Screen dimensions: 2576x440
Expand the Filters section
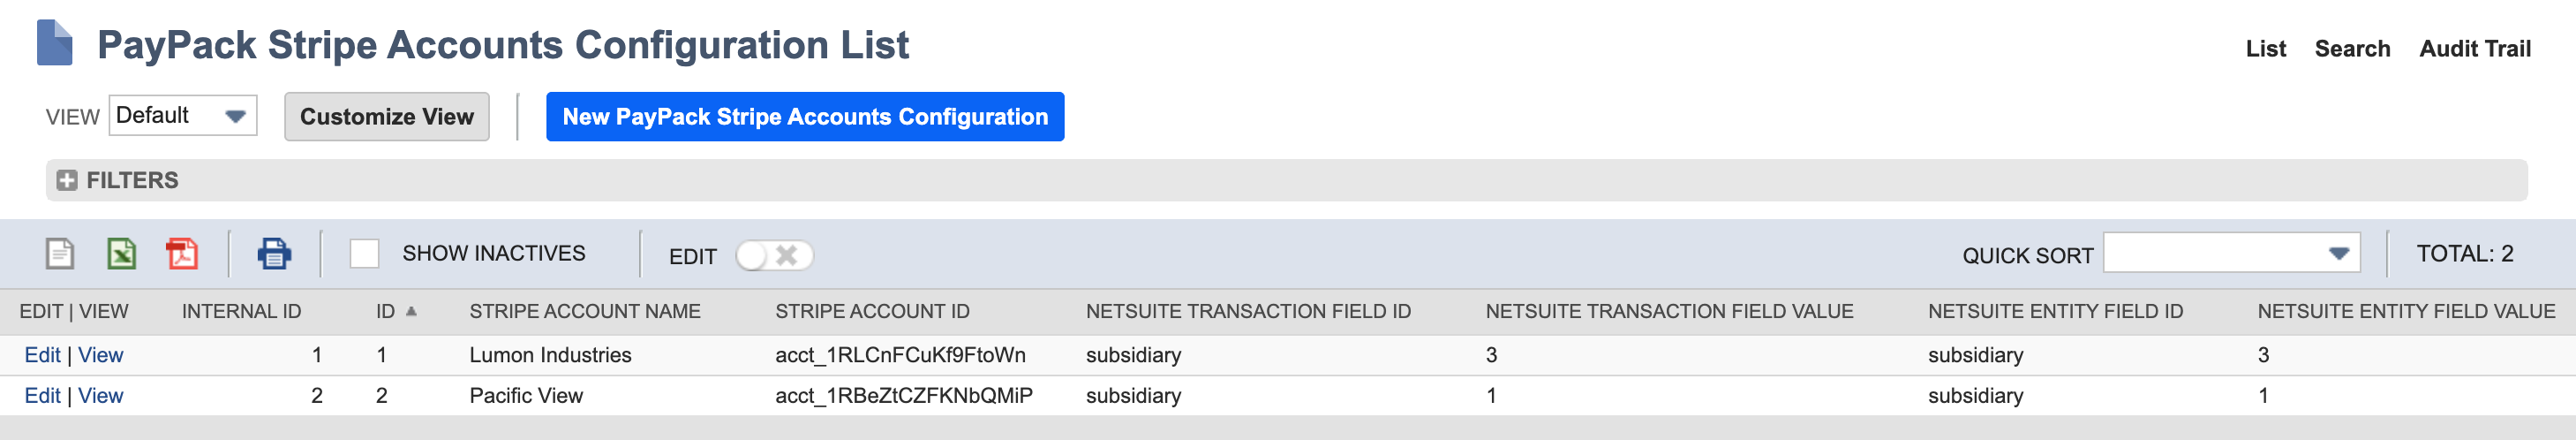(x=67, y=180)
